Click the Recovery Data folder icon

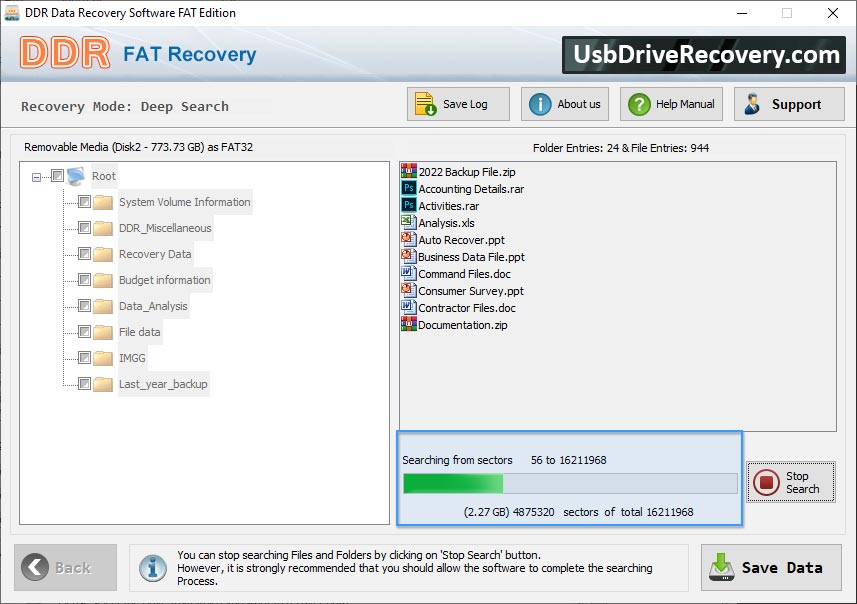(103, 254)
